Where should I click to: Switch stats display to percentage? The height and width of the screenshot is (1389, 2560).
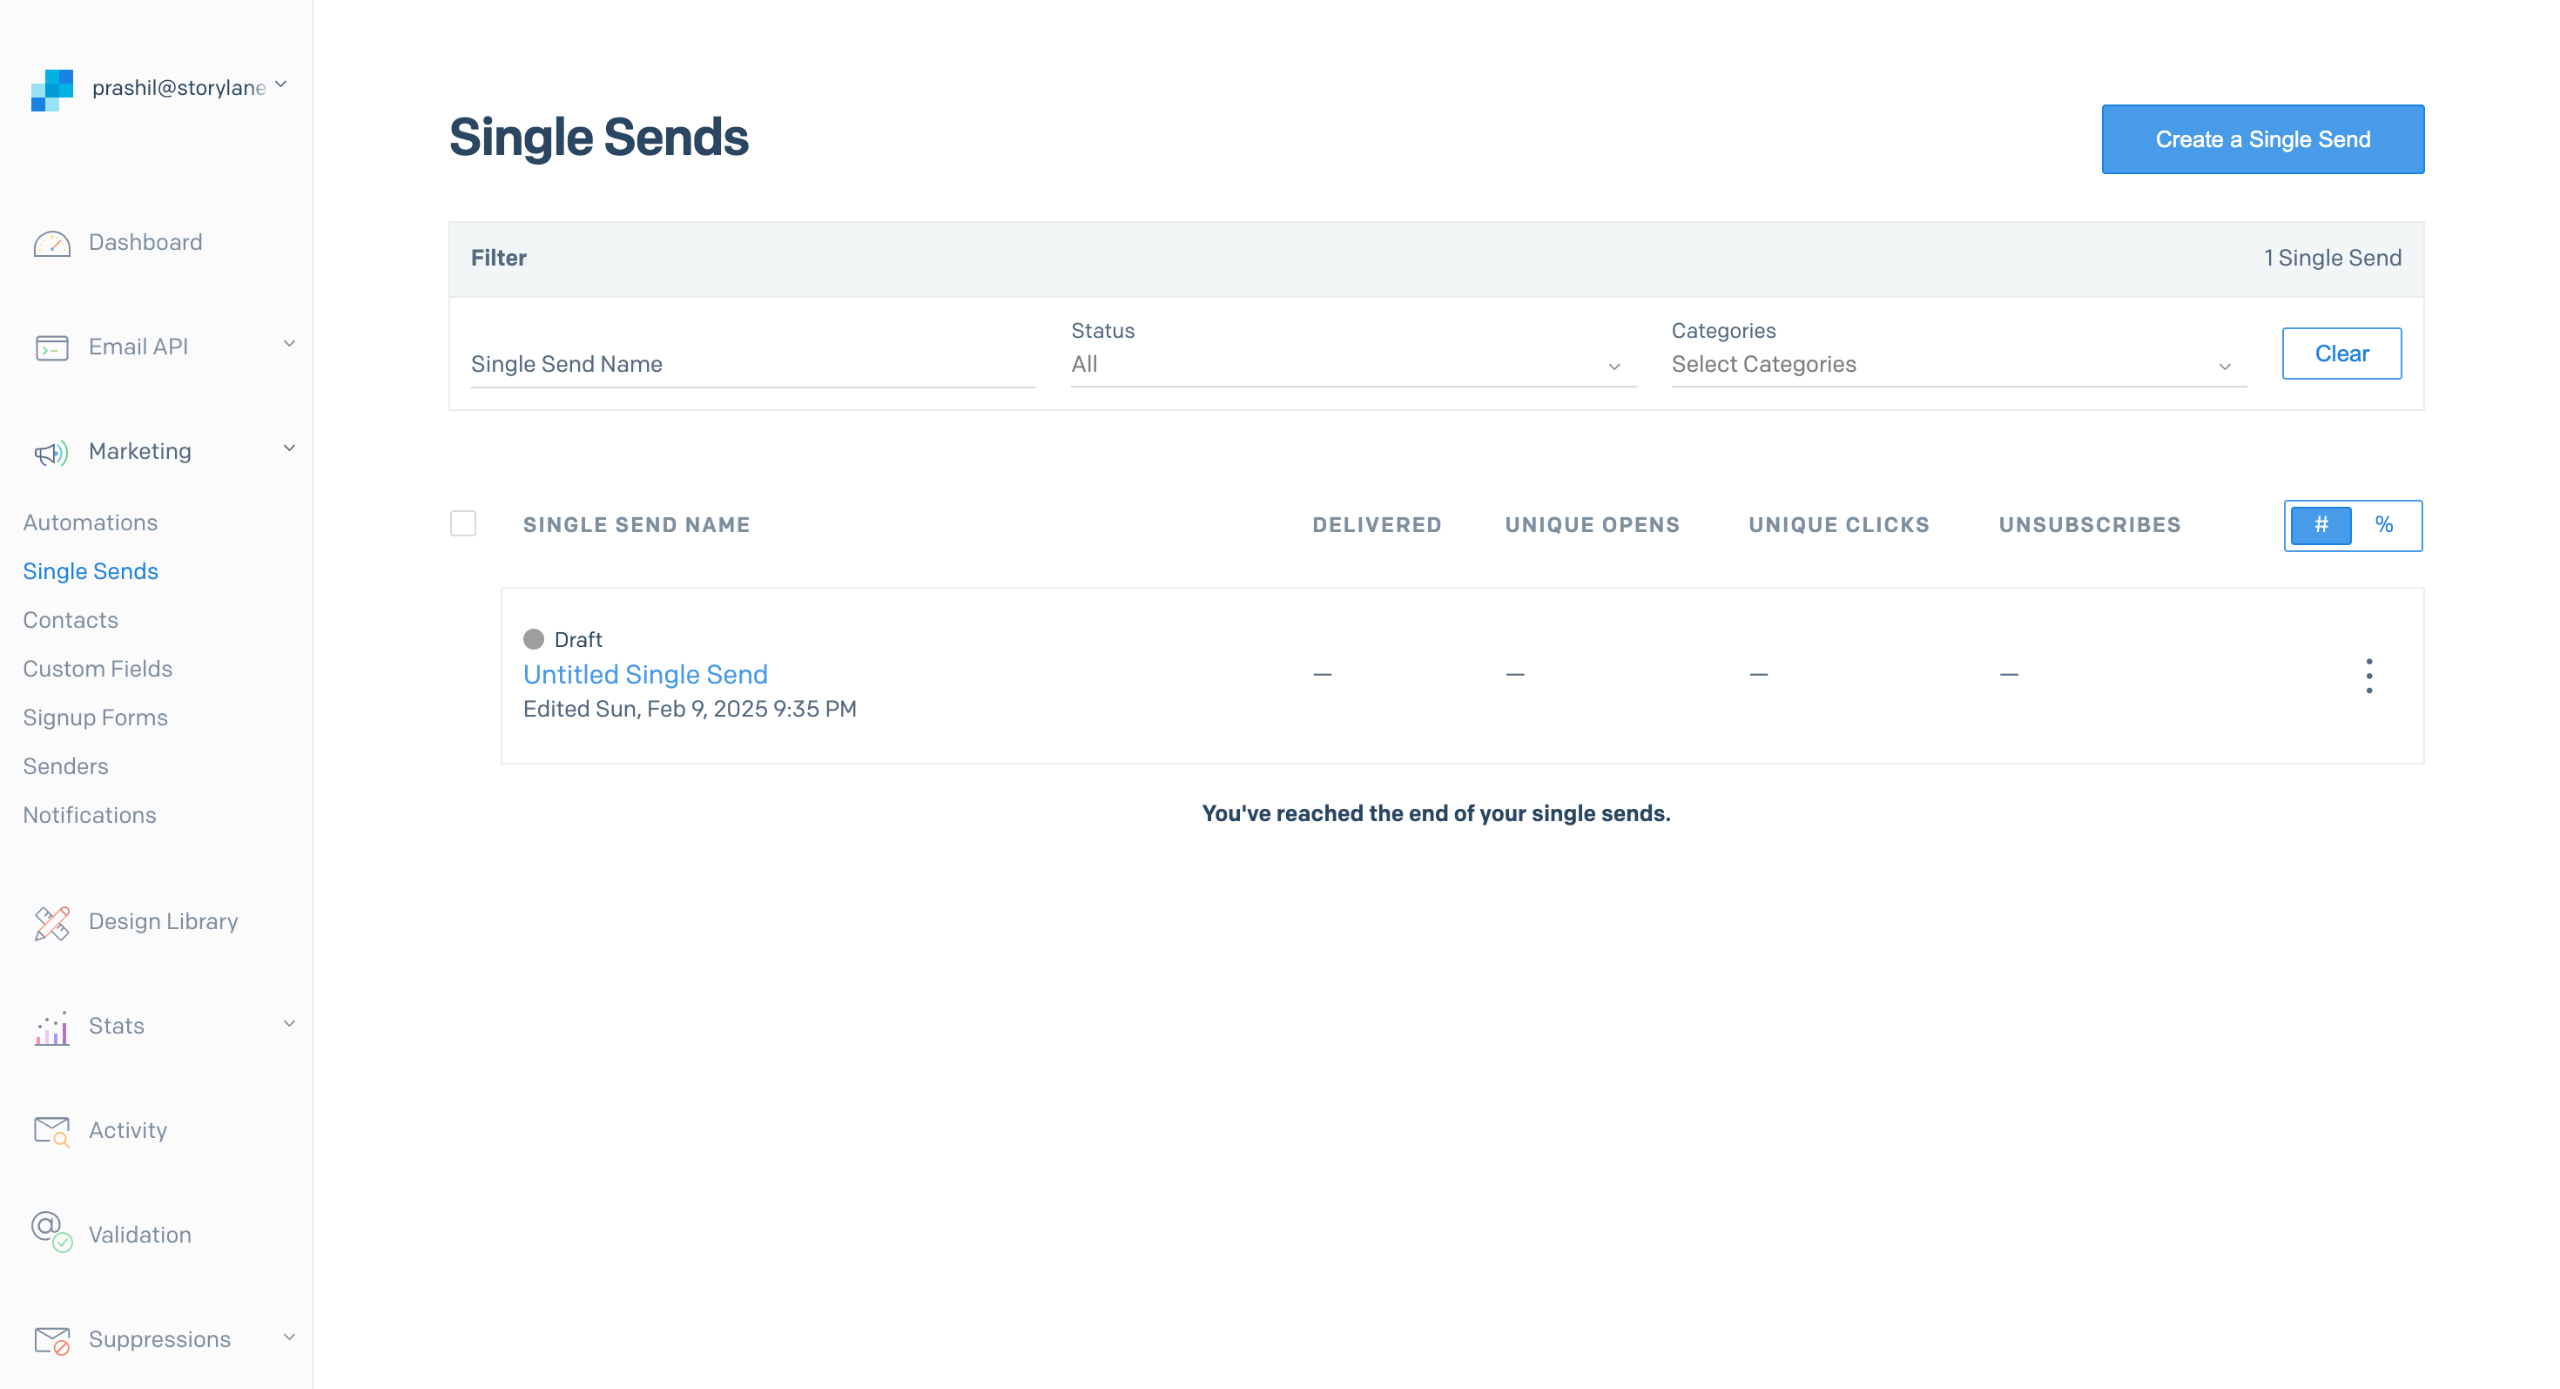tap(2384, 525)
